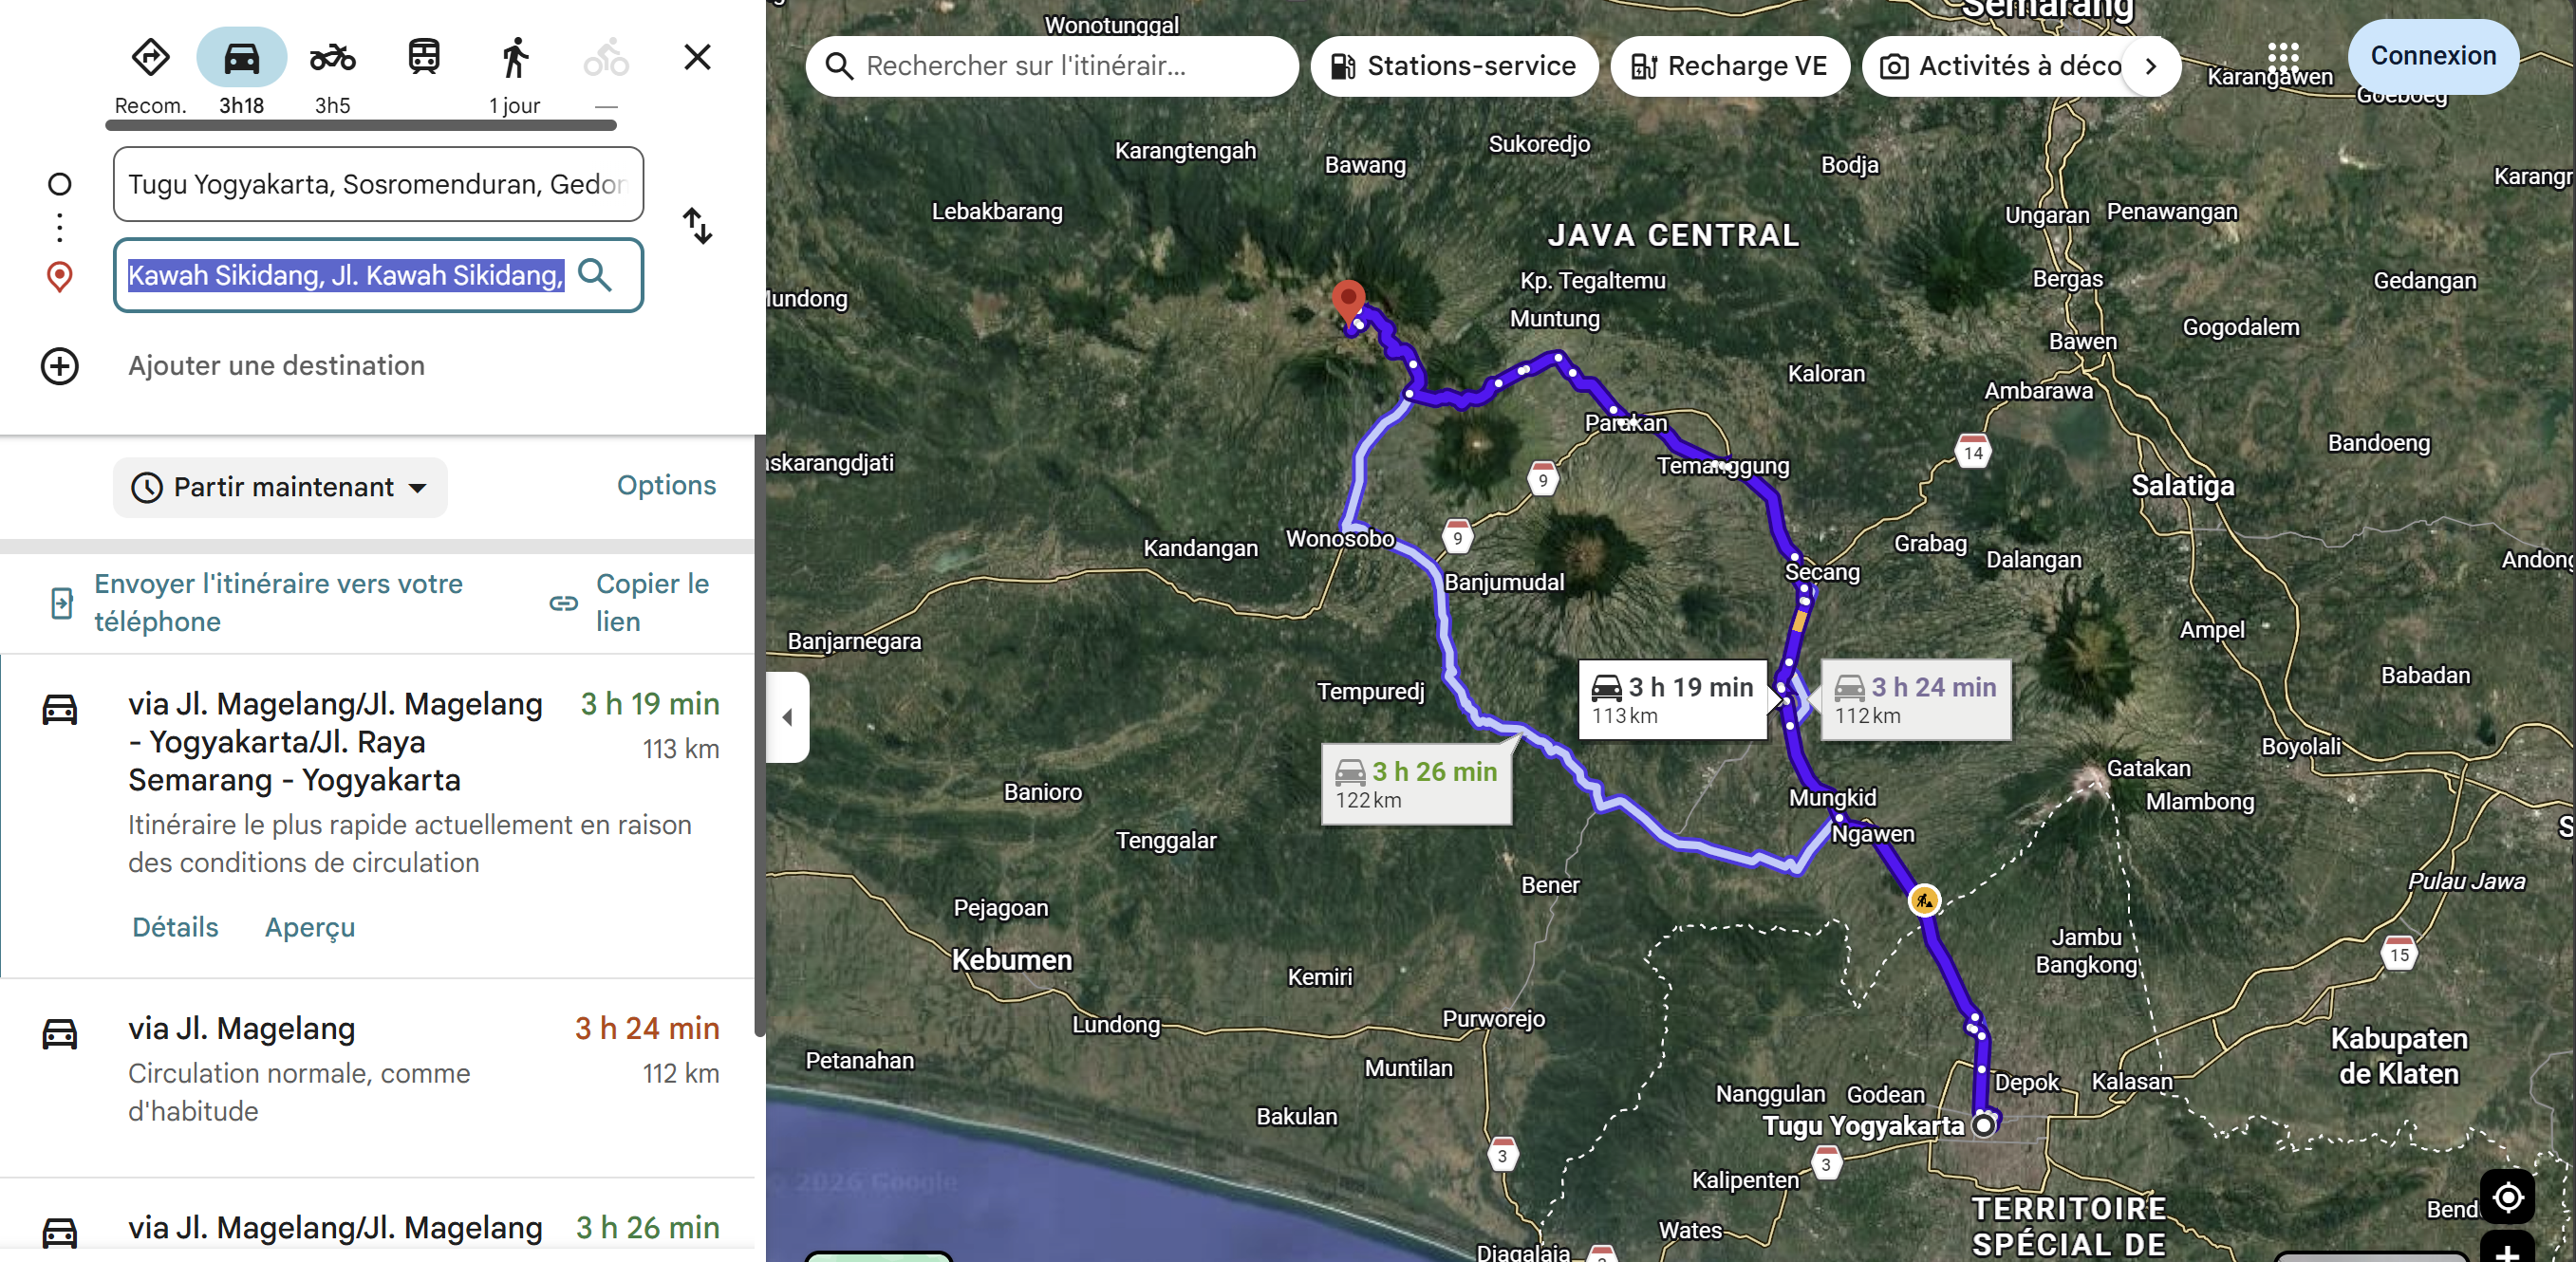Click the origin circle icon beside first field

pos(60,184)
